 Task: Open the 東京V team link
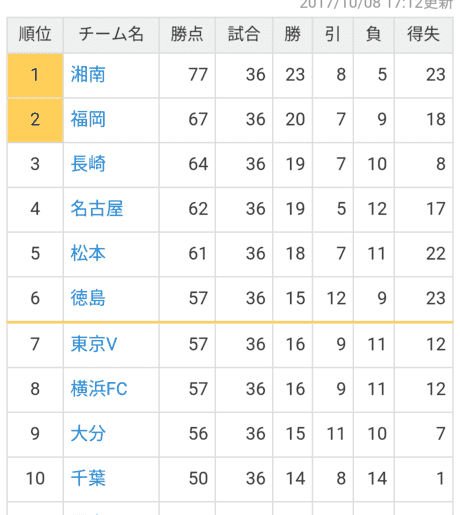[x=94, y=344]
